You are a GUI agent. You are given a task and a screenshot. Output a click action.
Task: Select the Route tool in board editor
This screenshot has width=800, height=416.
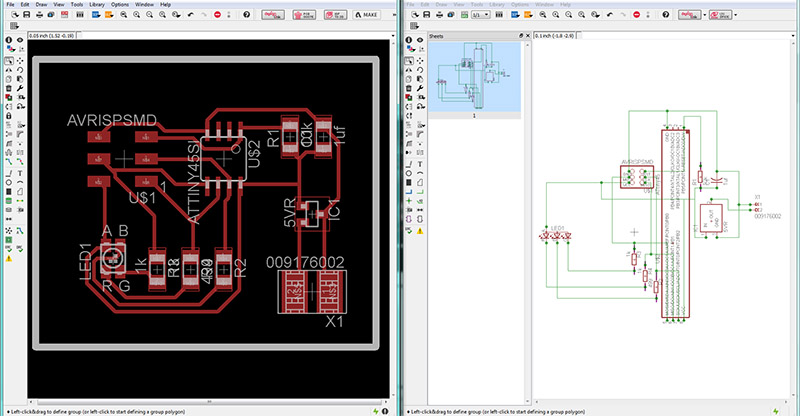9,161
